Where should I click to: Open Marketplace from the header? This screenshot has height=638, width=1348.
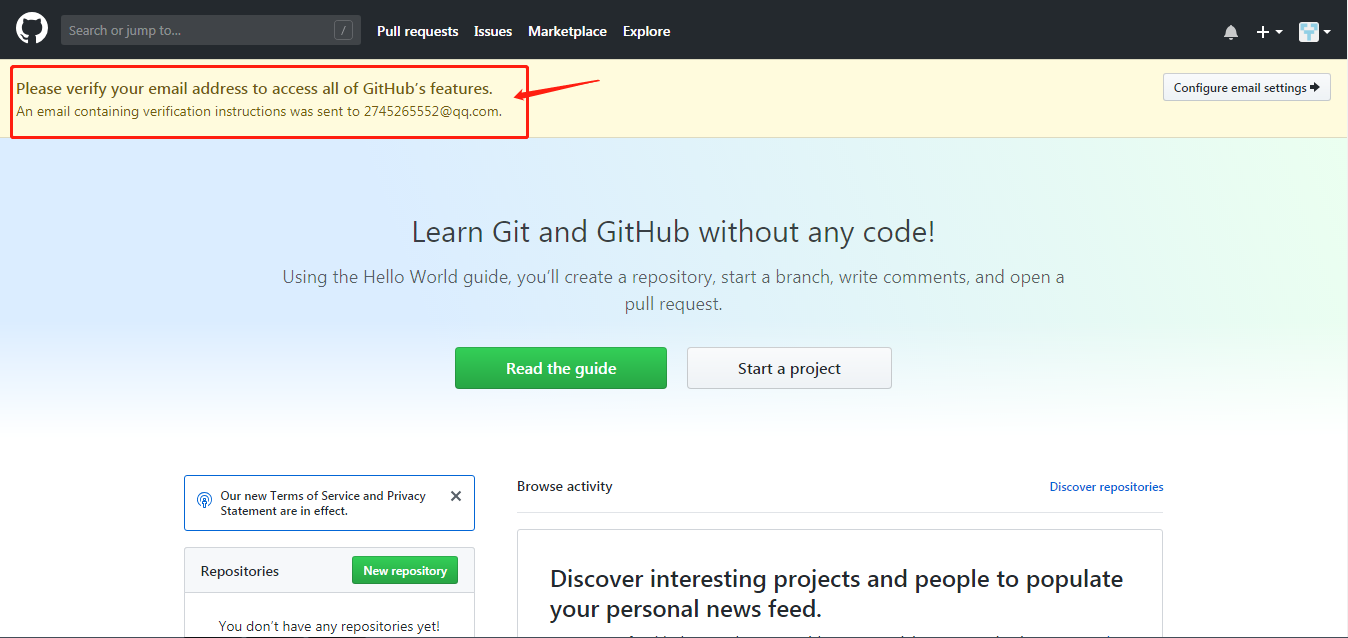point(567,31)
